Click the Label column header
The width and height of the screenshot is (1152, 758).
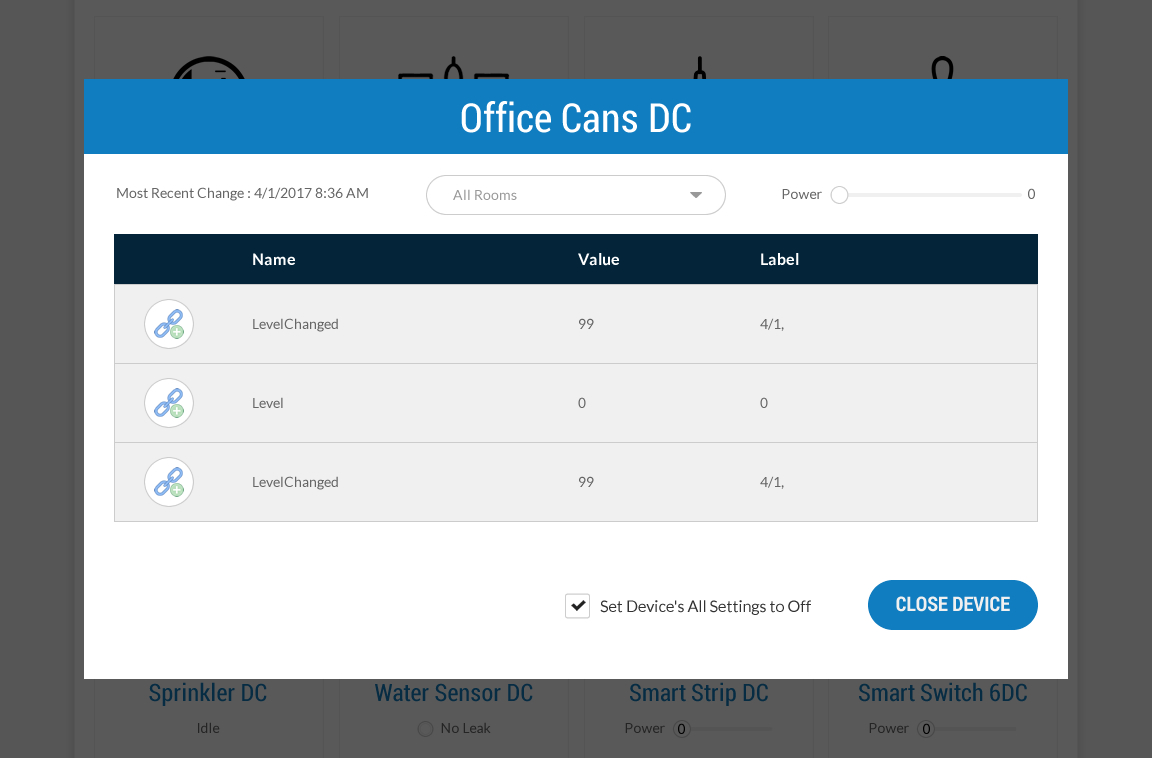click(779, 259)
